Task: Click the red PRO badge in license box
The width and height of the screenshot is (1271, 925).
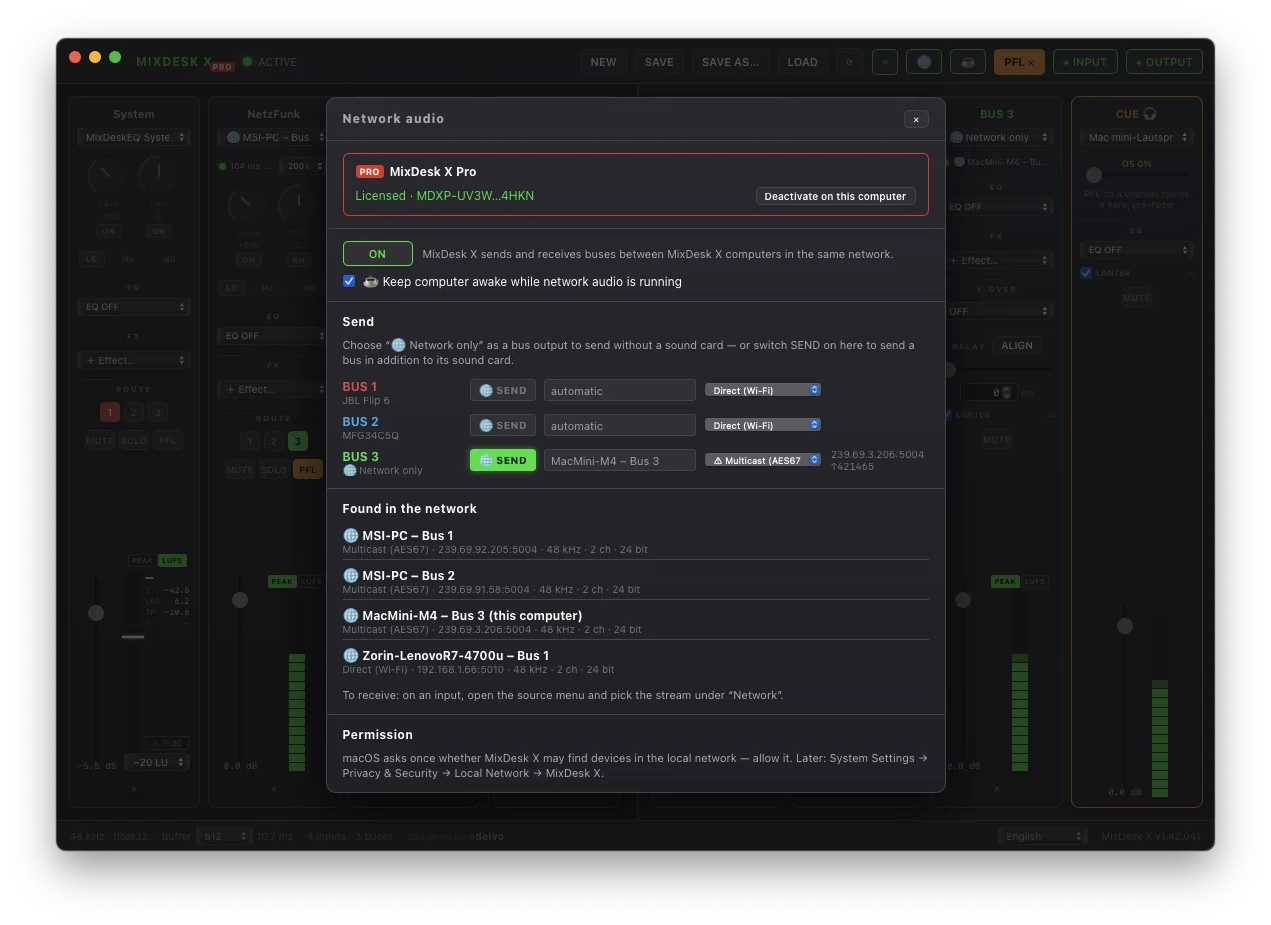Action: 369,172
